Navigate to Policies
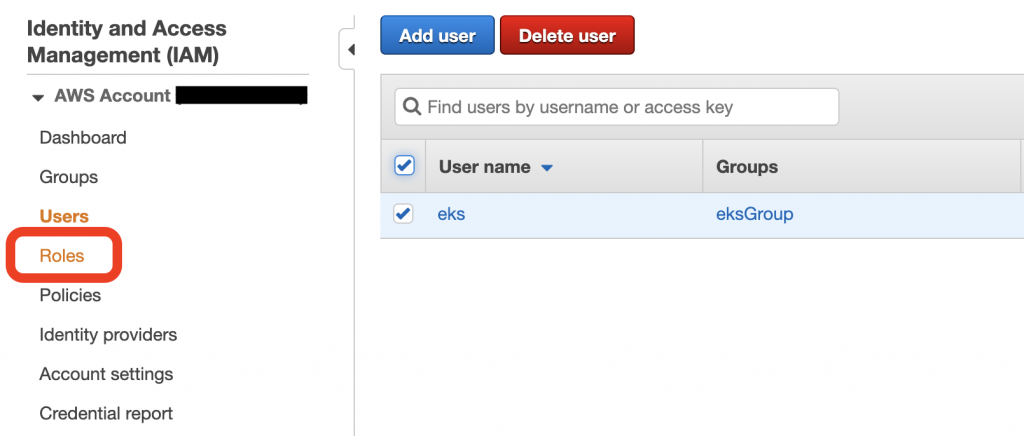Screen dimensions: 1024x436 (70, 295)
